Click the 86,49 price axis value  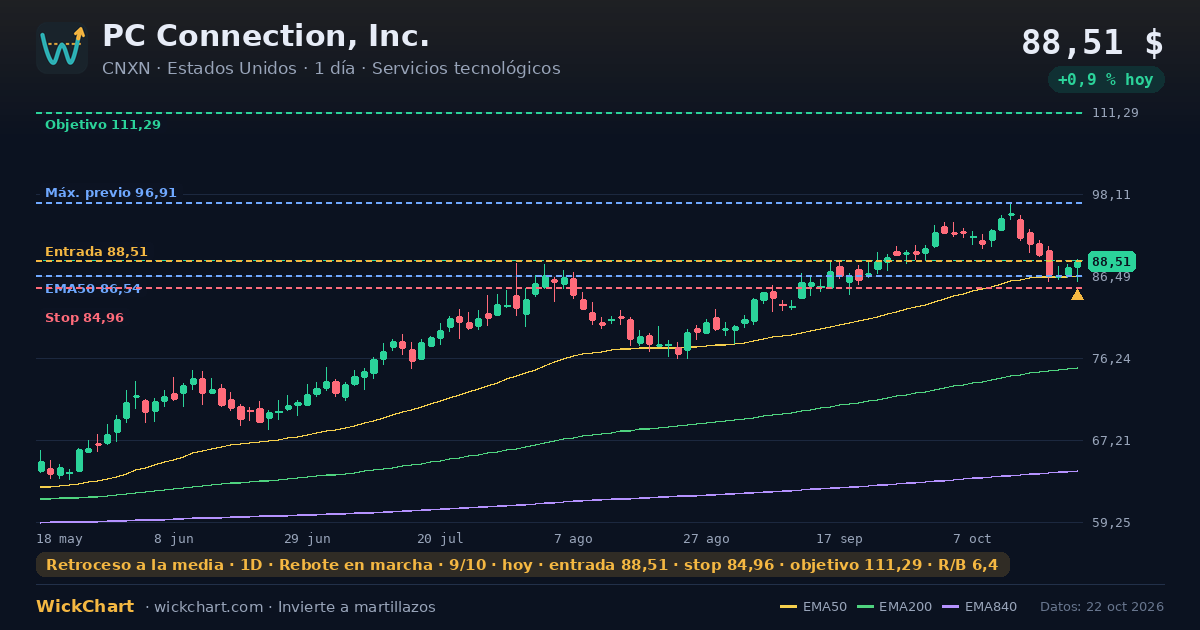1111,277
